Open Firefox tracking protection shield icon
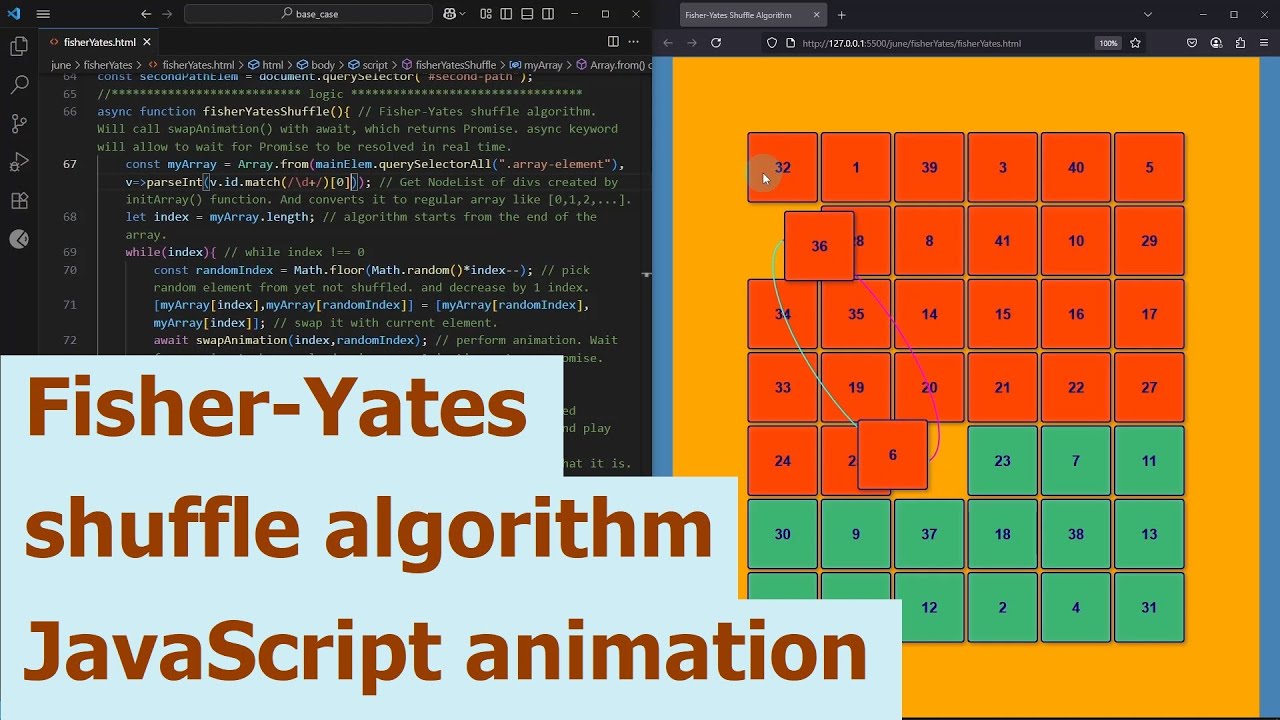 [x=772, y=43]
